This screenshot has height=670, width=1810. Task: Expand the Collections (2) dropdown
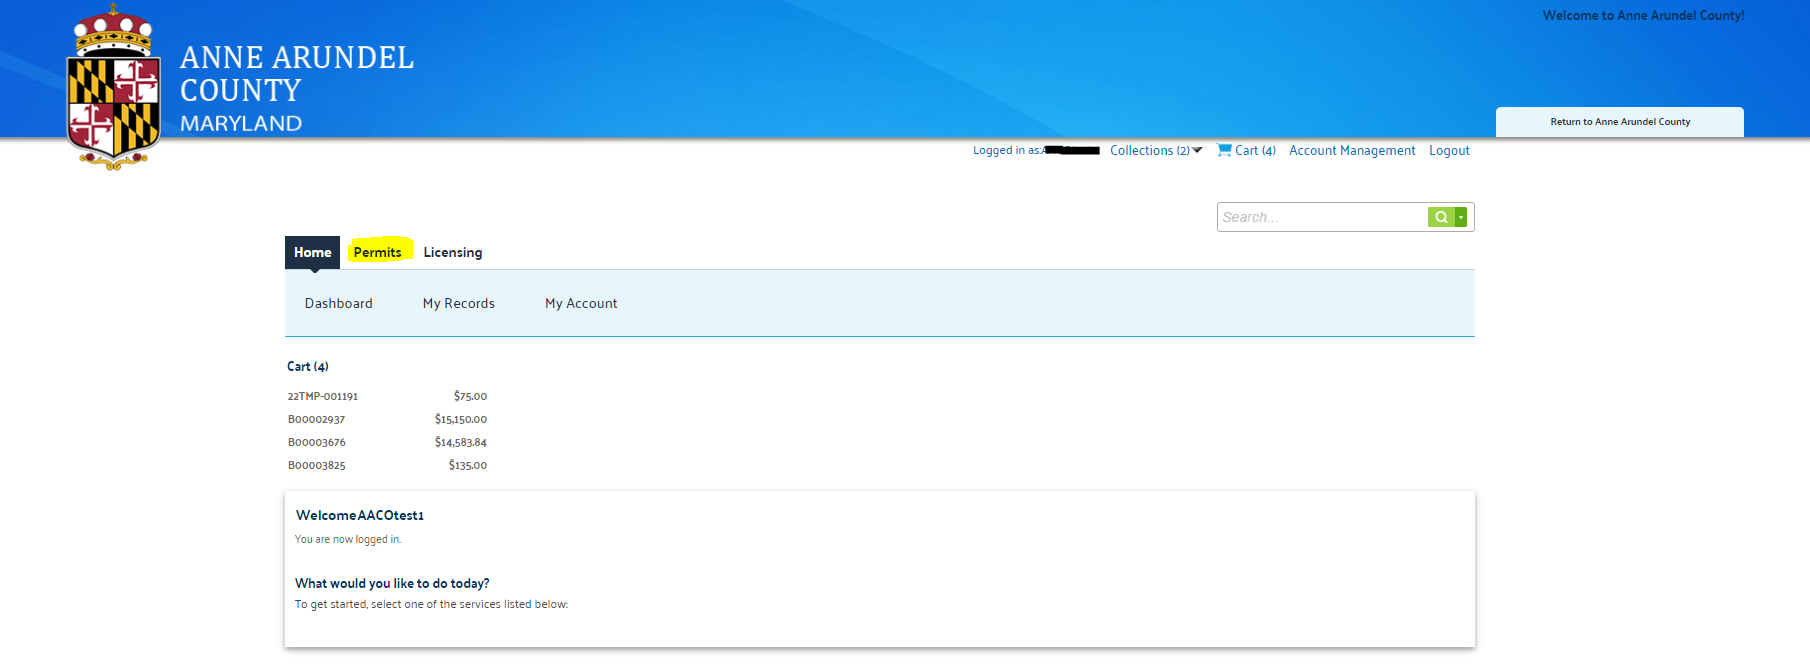(1156, 150)
